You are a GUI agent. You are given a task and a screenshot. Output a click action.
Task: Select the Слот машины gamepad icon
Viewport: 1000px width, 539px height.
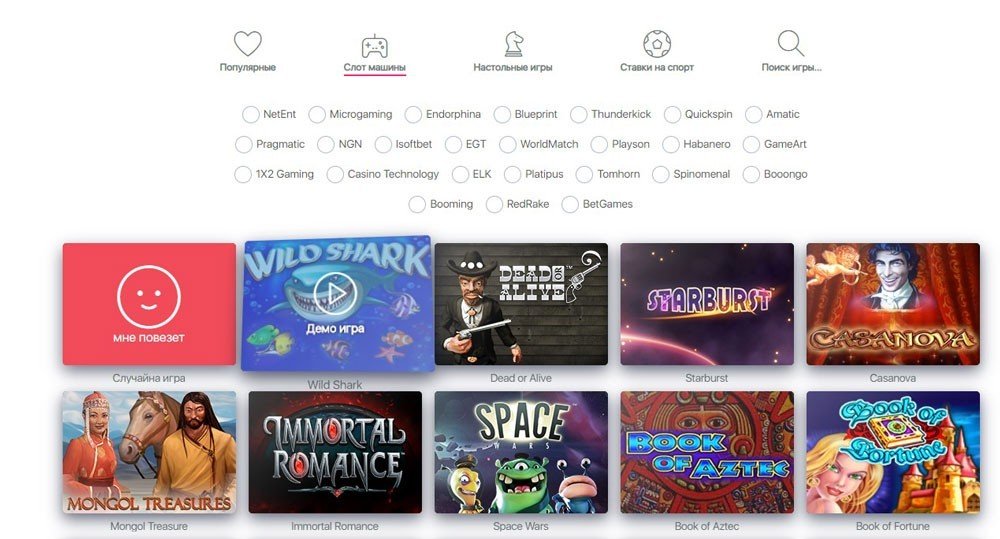pos(374,46)
